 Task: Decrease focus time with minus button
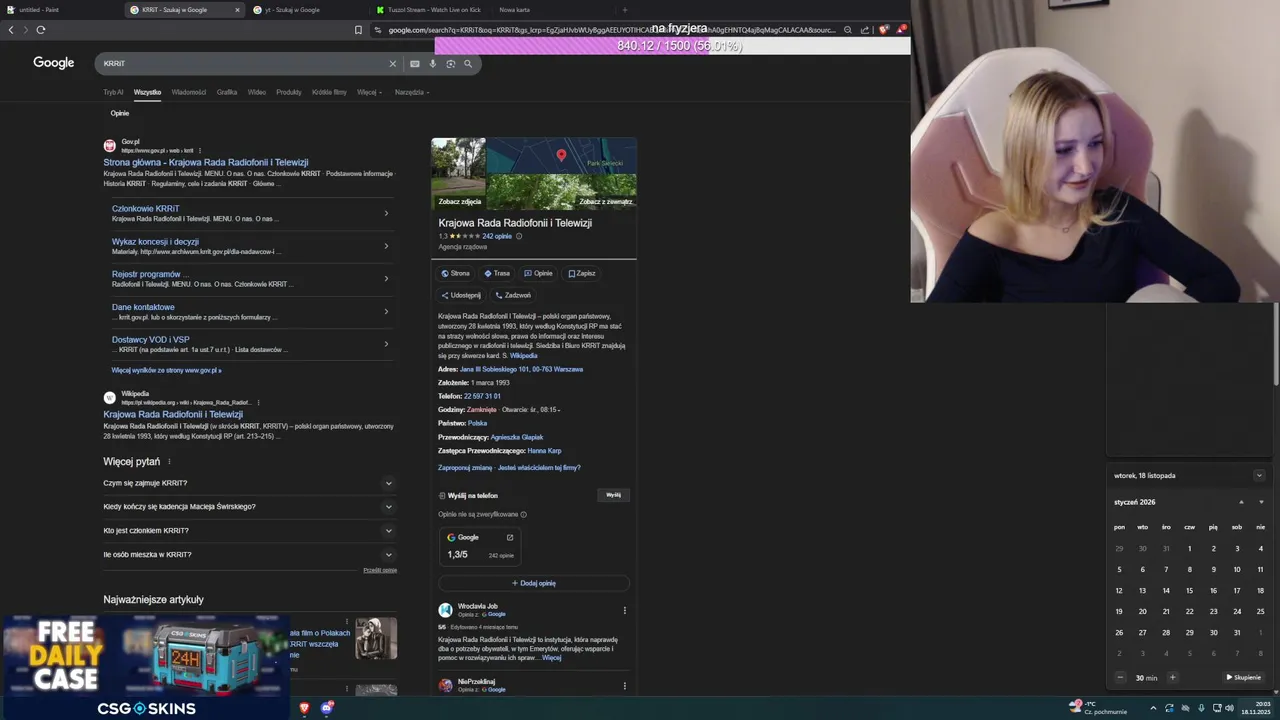1120,677
